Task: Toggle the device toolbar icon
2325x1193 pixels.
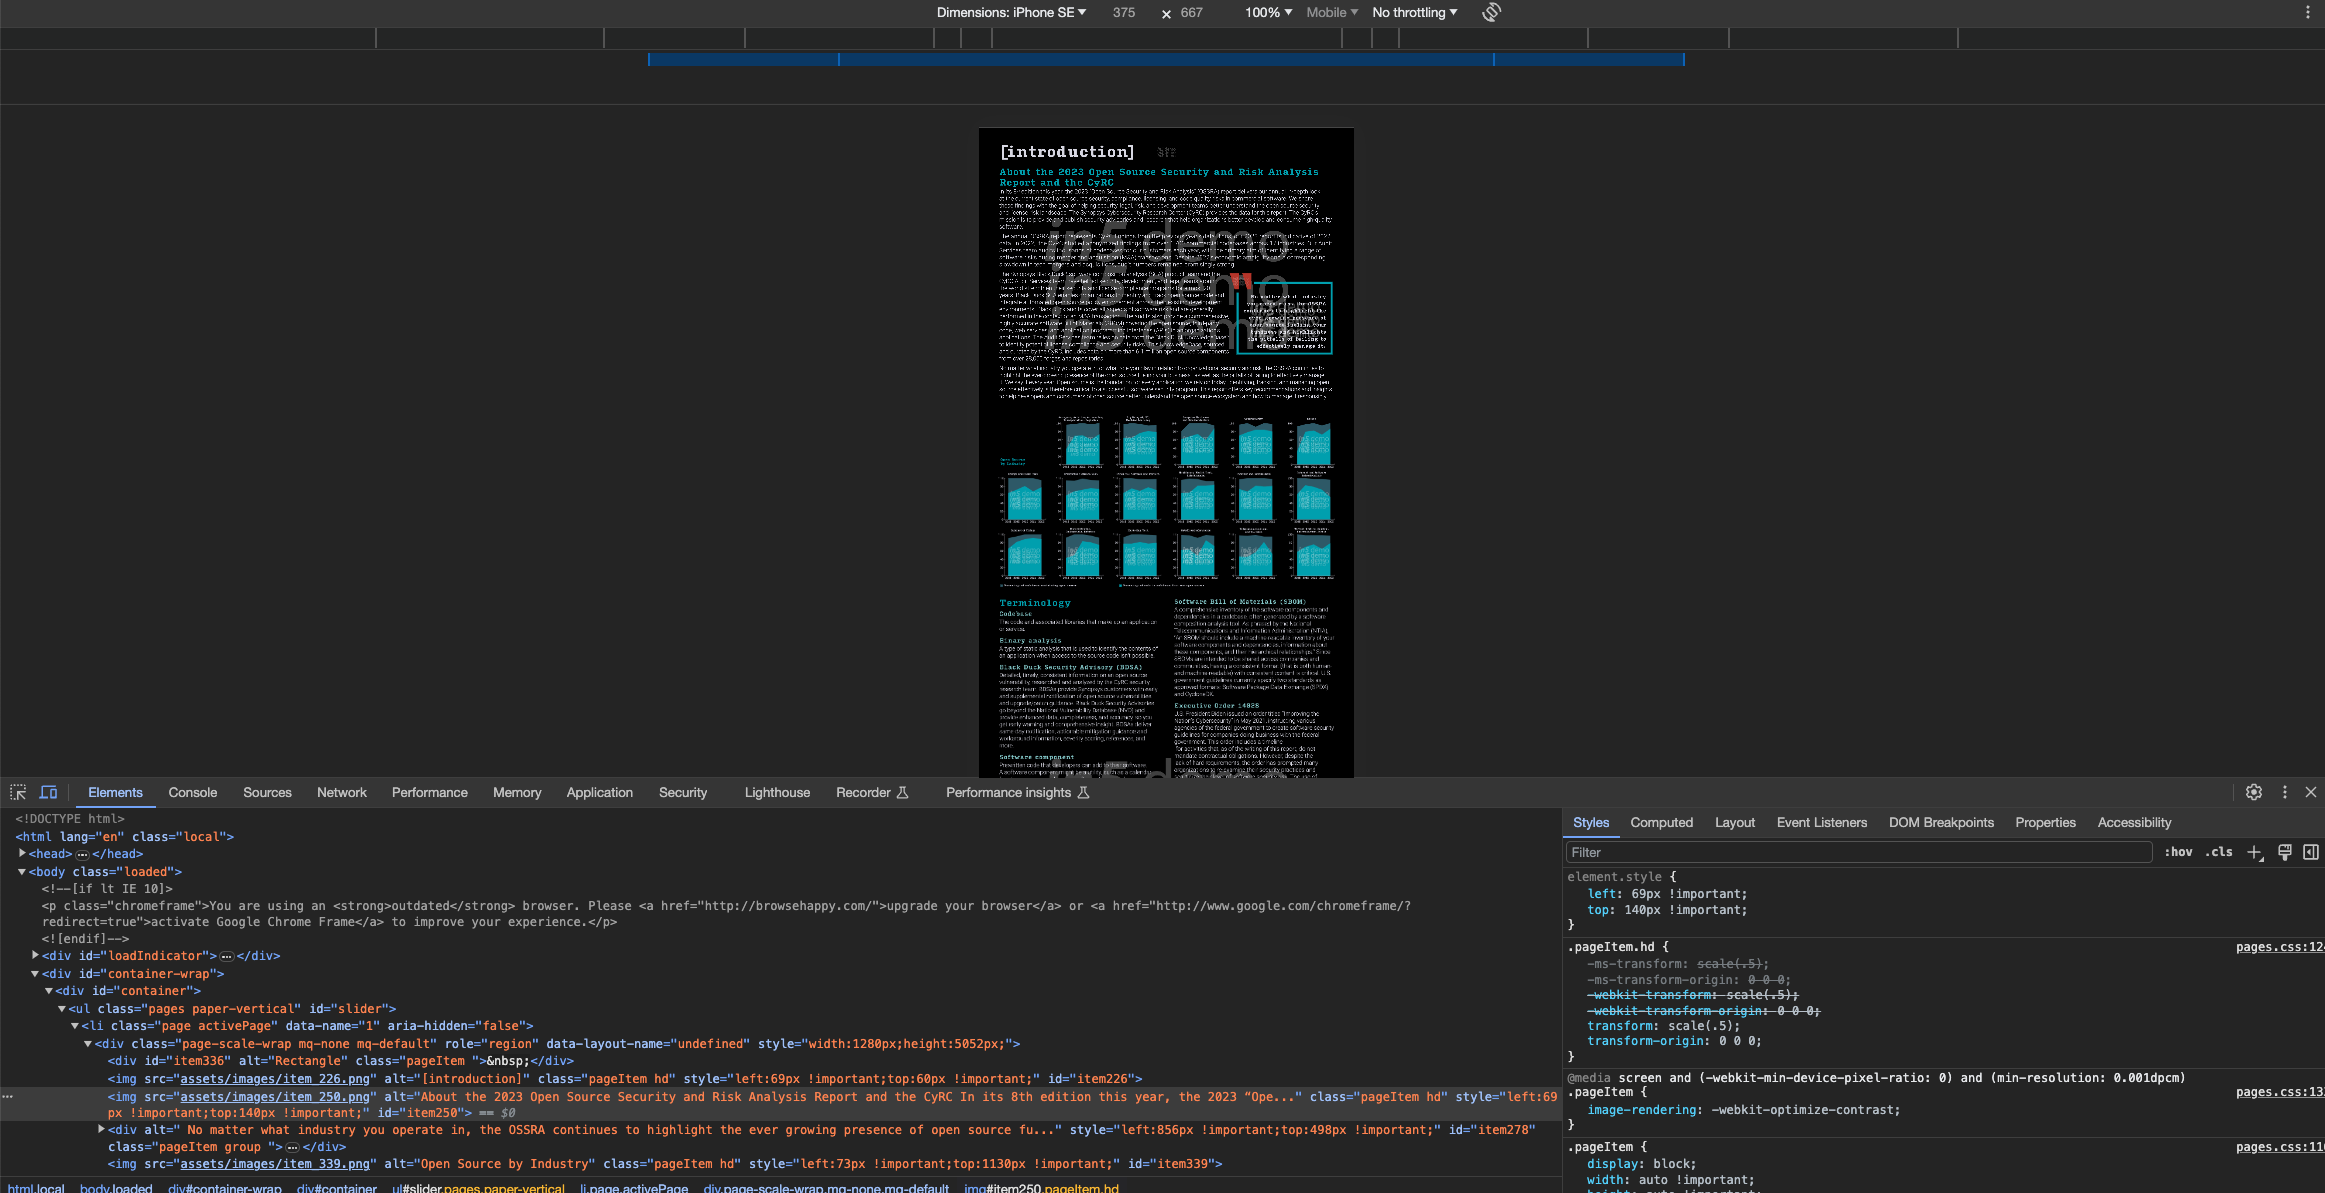Action: (48, 792)
